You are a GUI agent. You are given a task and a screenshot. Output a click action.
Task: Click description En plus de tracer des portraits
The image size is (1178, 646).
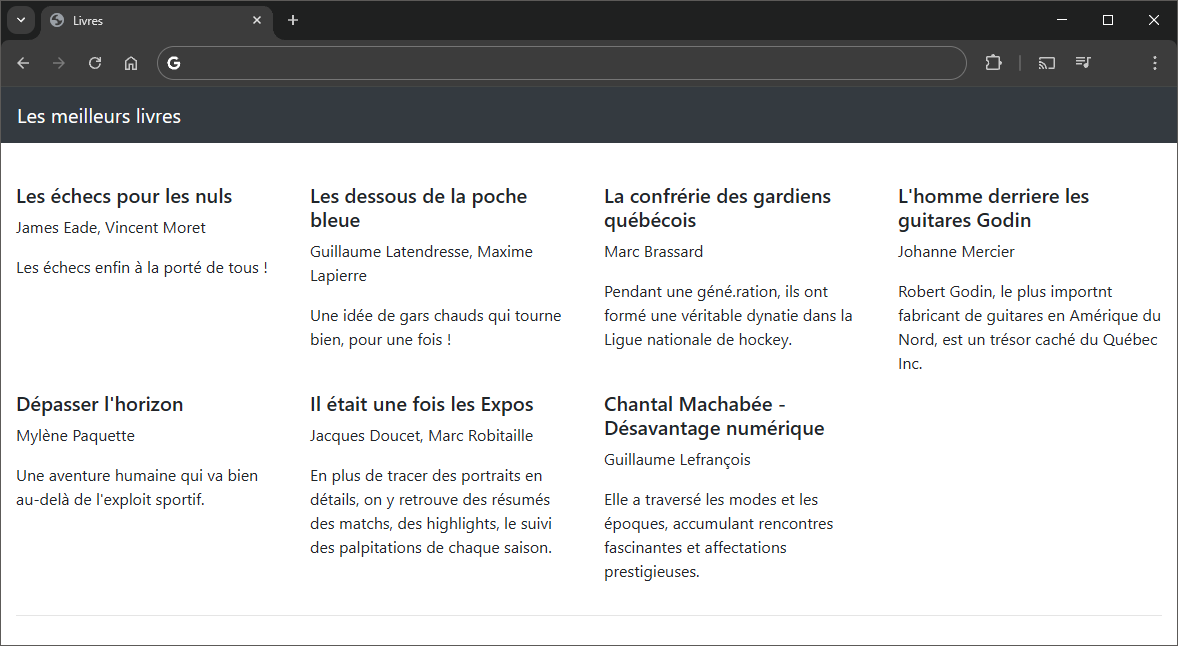coord(431,512)
